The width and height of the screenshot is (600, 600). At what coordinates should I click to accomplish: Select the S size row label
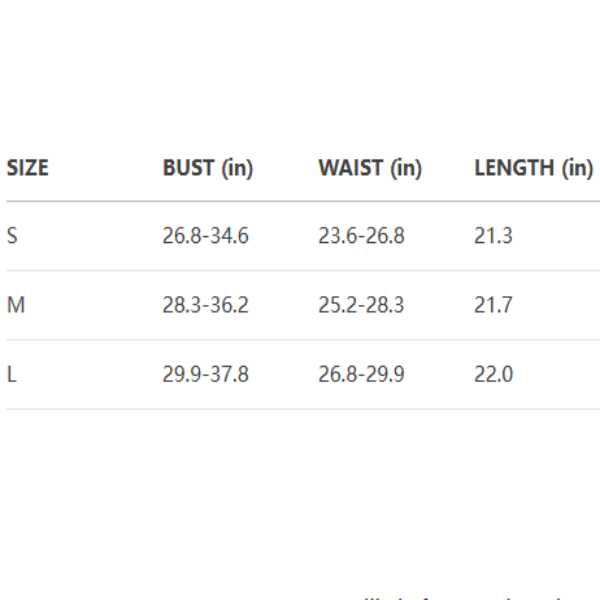click(12, 236)
